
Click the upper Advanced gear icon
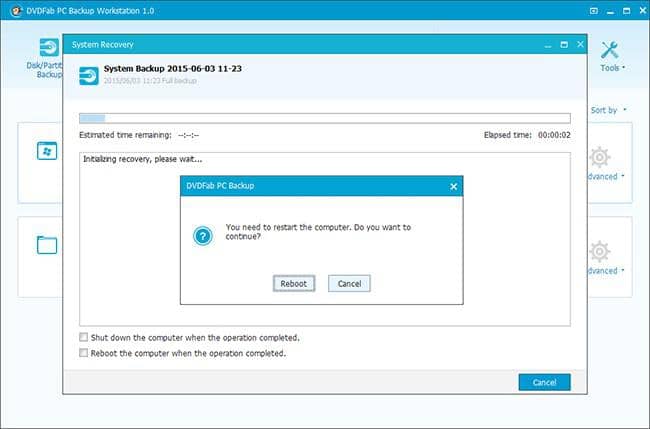[599, 157]
